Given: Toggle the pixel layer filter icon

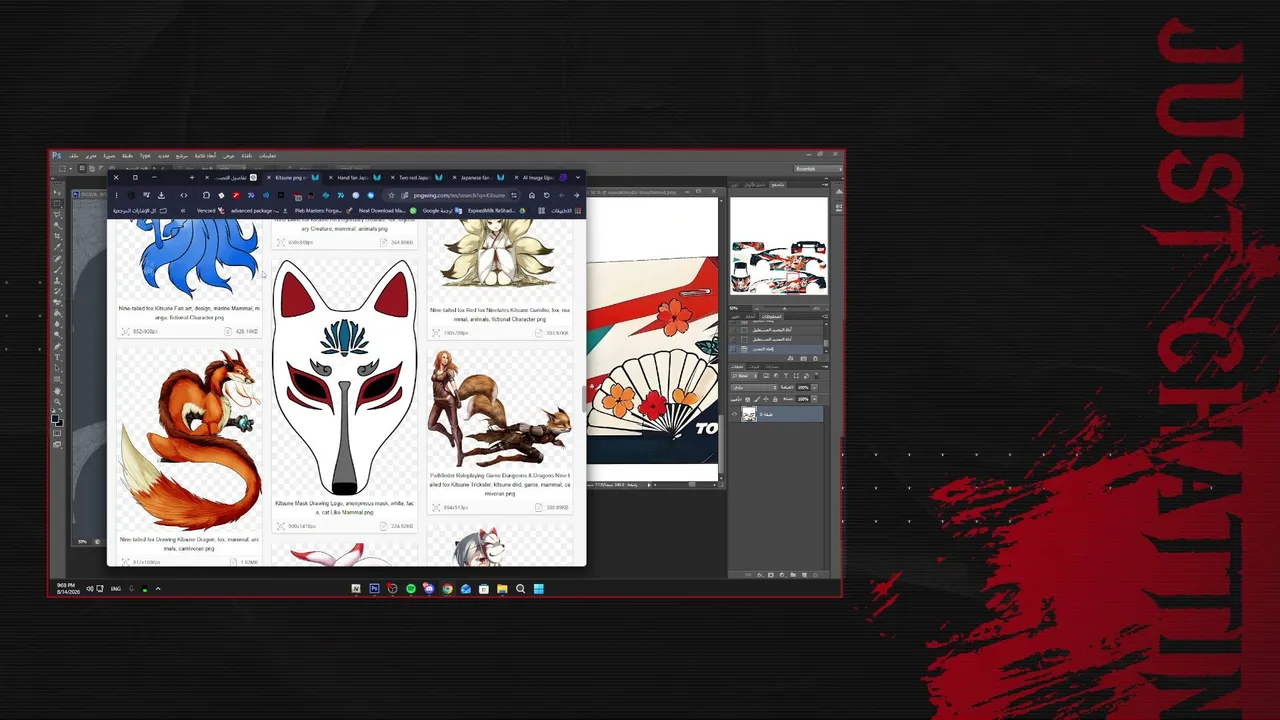Looking at the screenshot, I should [x=768, y=375].
